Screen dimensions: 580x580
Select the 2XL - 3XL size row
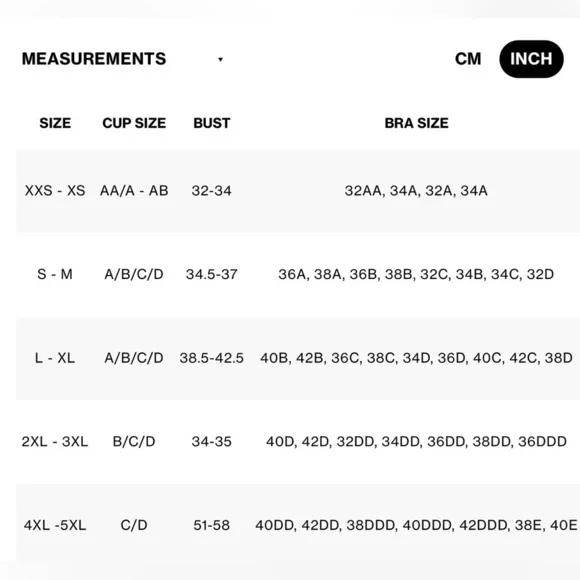coord(298,442)
